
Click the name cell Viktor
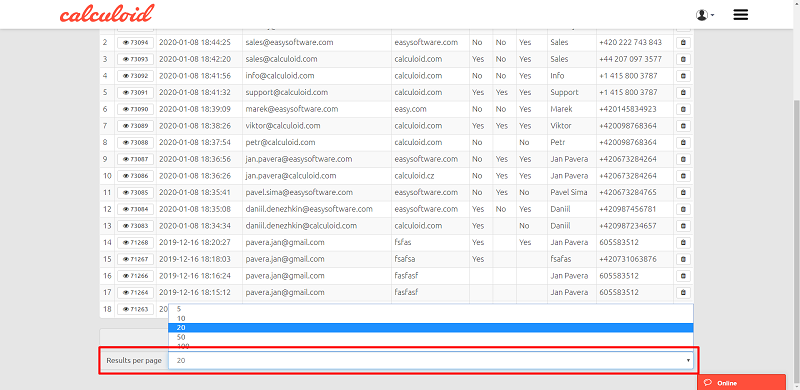(572, 126)
